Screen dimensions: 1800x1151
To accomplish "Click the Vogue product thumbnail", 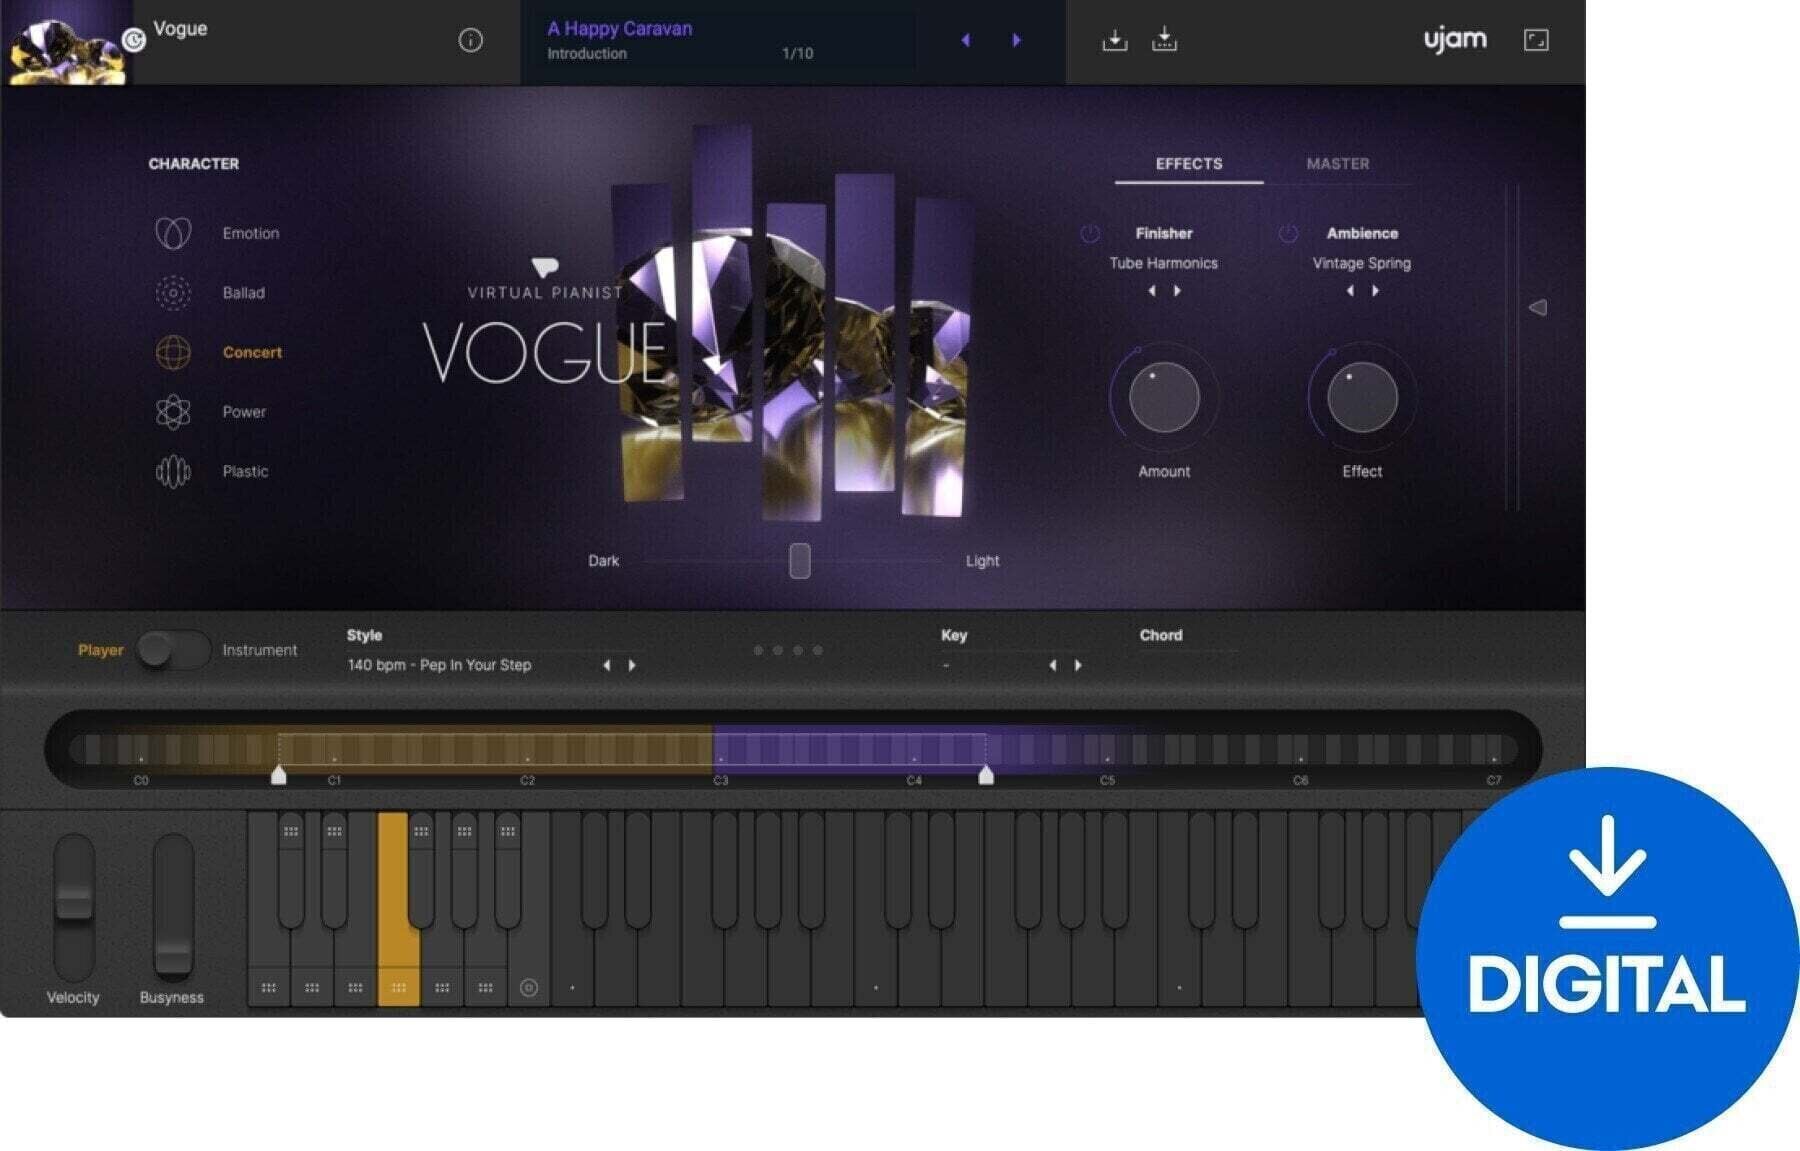I will [x=67, y=42].
